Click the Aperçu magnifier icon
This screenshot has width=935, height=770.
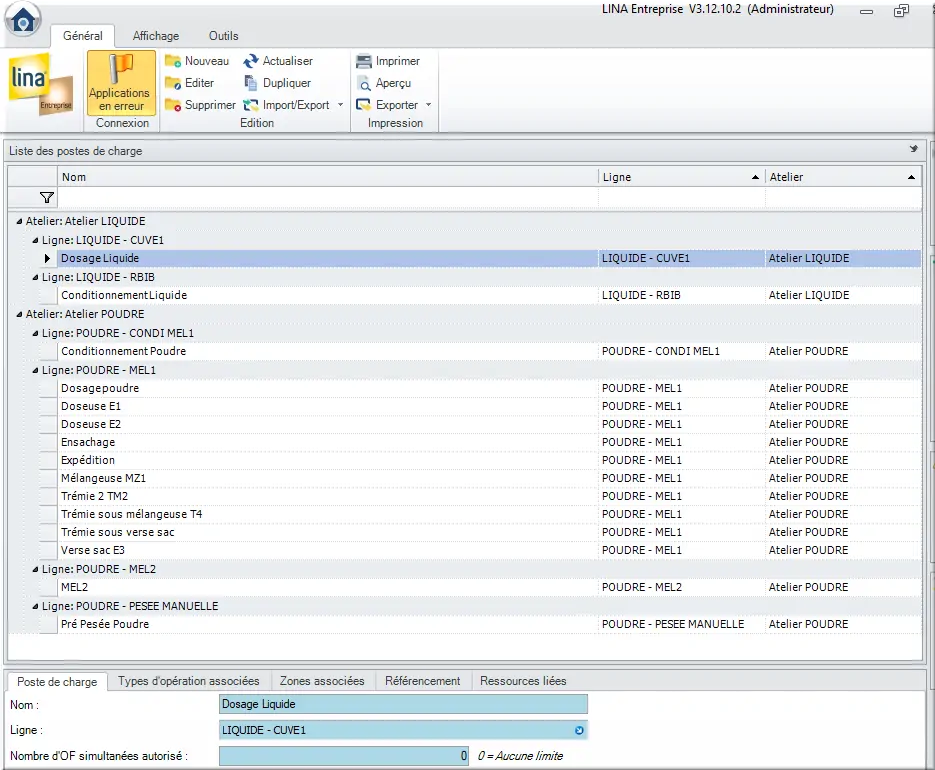click(x=364, y=83)
